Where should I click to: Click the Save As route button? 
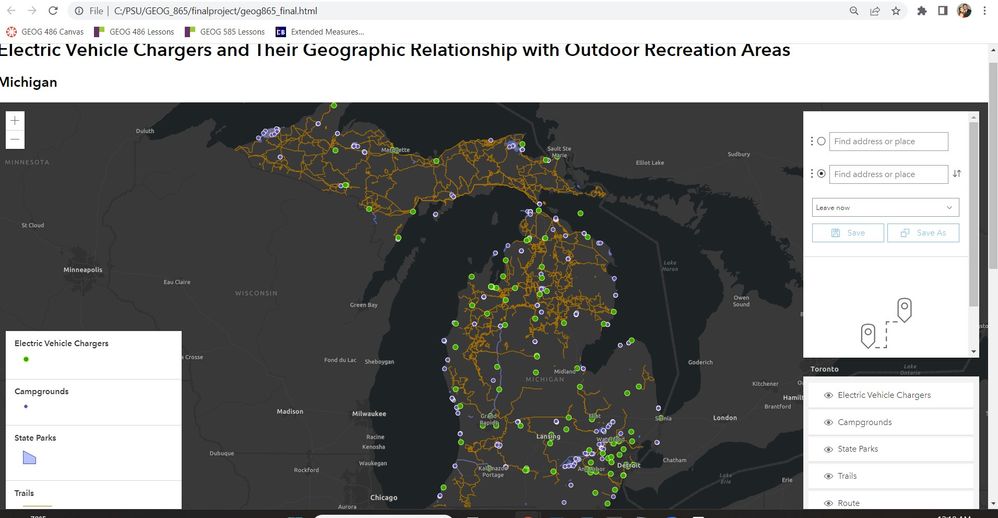pos(923,233)
